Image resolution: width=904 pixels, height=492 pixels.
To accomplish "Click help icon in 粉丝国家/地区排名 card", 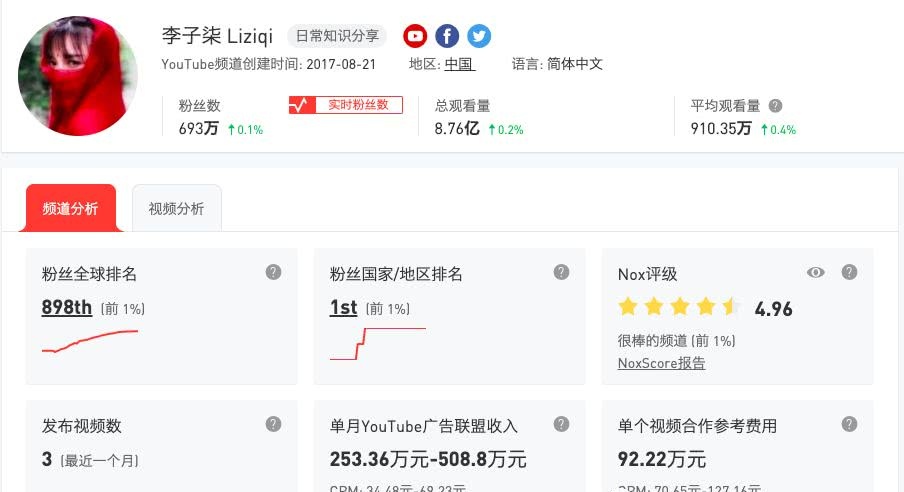I will coord(561,272).
